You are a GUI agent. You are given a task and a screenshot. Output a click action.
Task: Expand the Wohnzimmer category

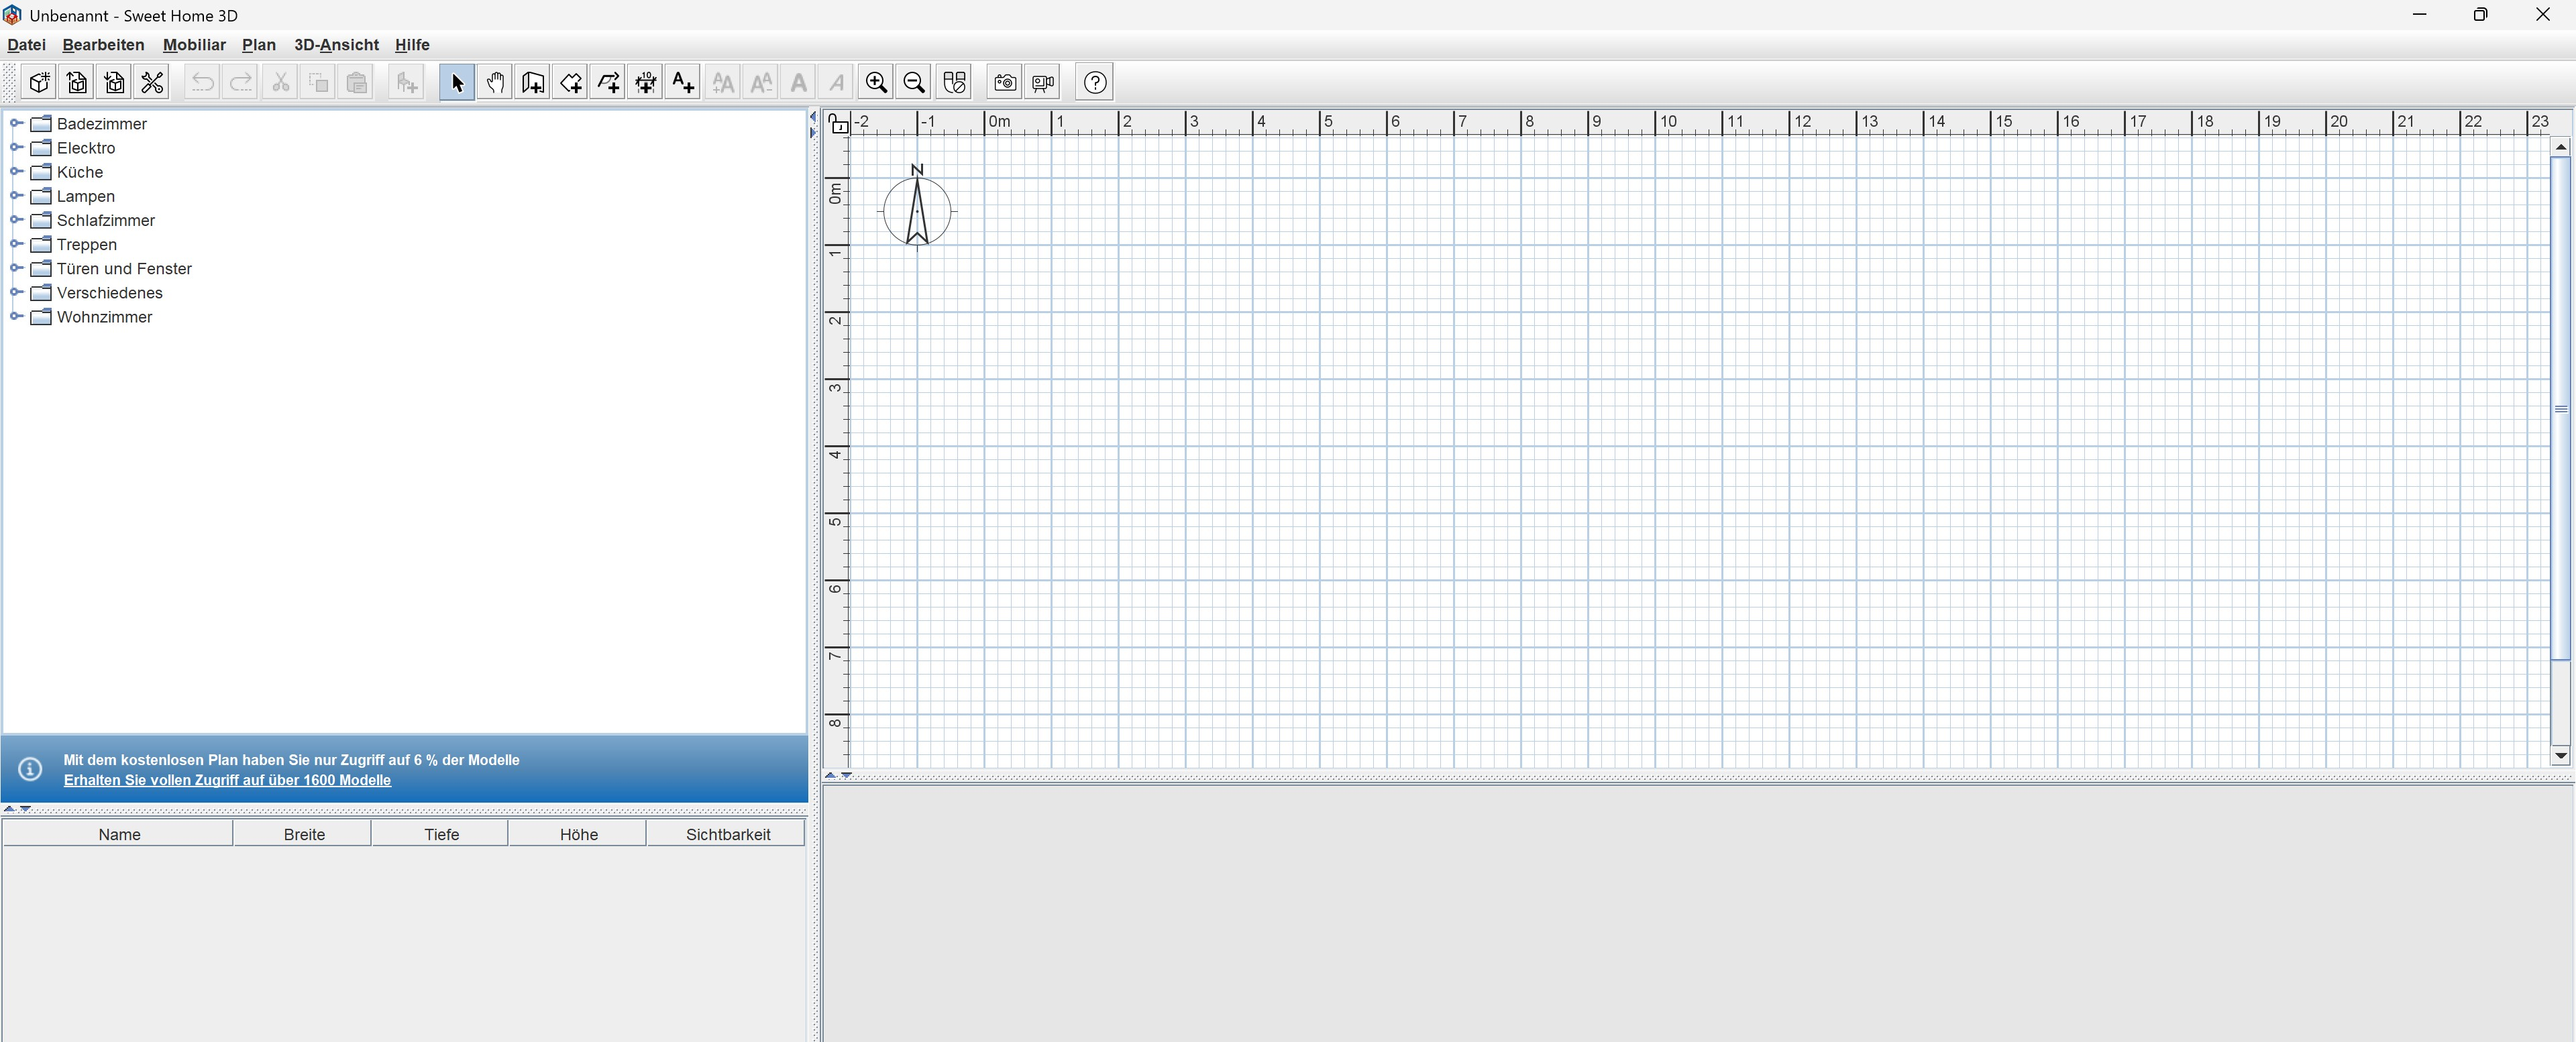tap(15, 315)
